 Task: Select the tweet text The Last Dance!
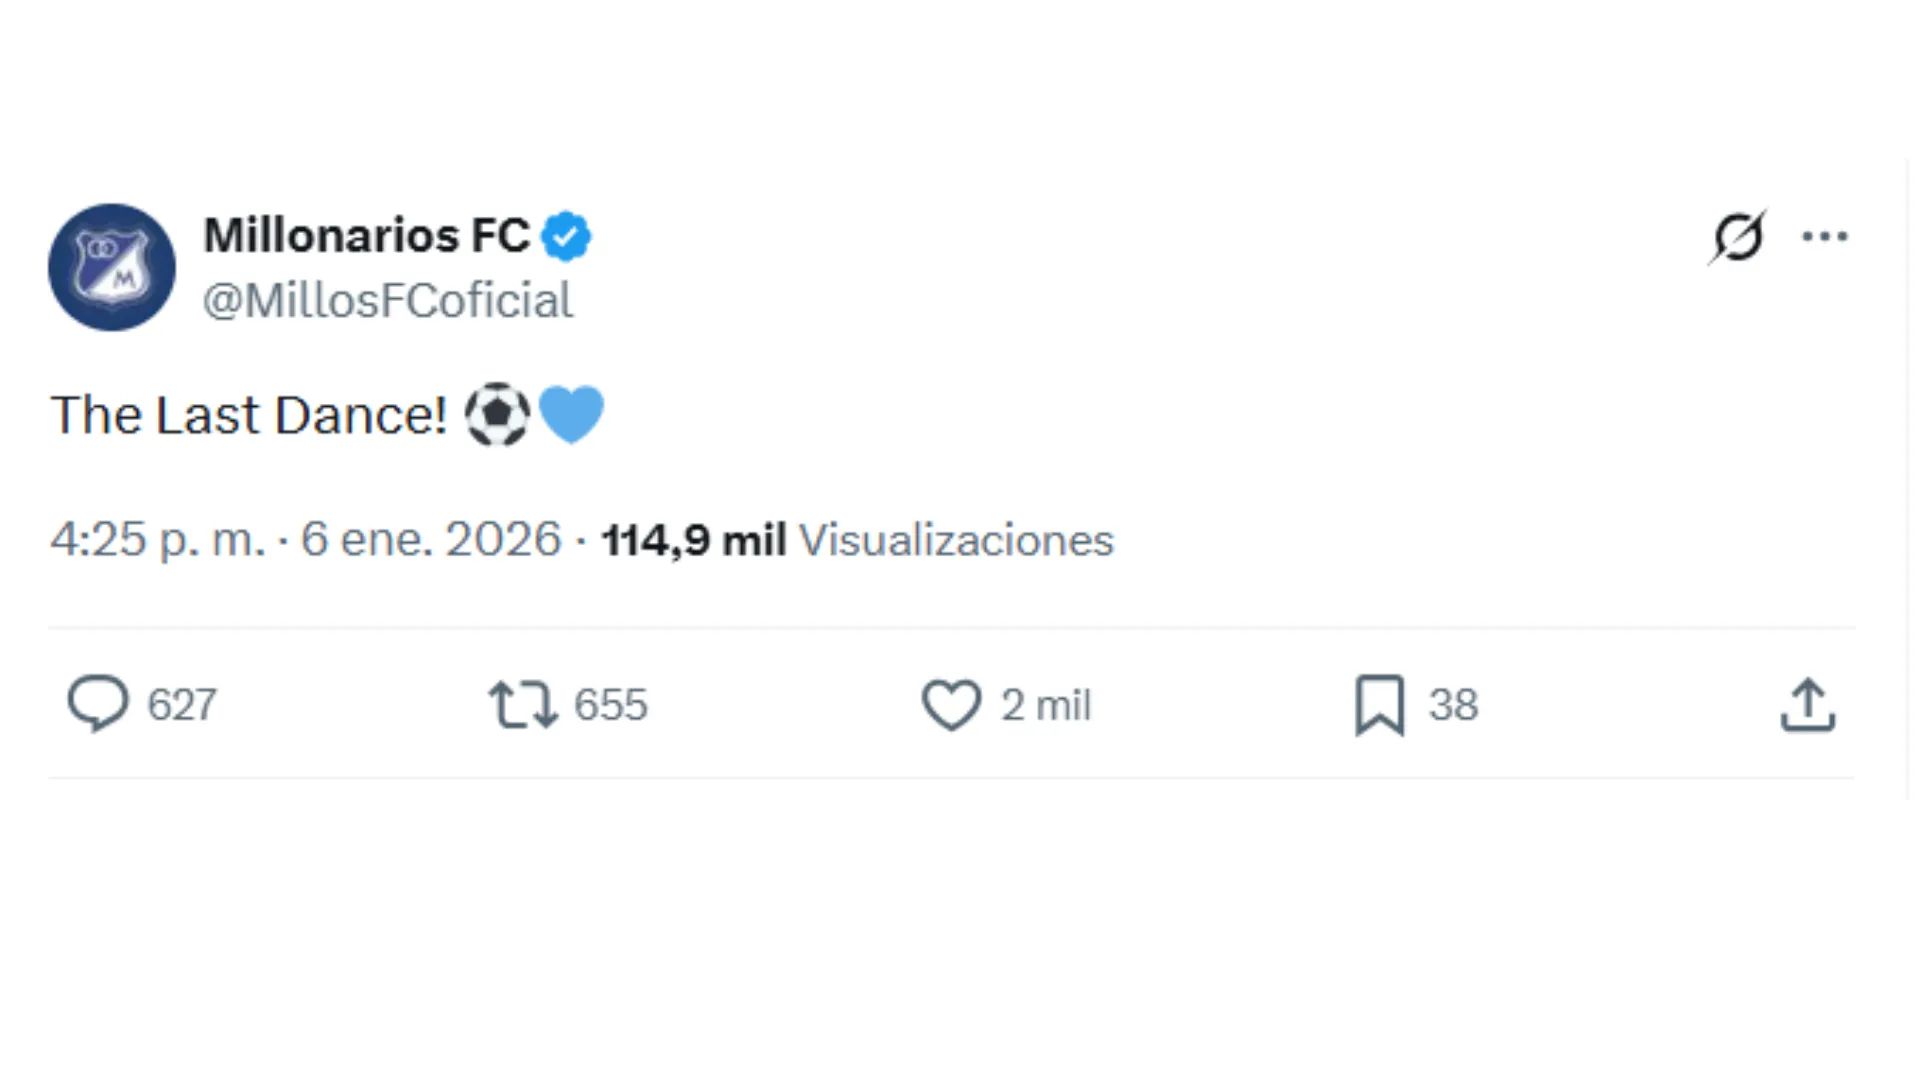(249, 414)
